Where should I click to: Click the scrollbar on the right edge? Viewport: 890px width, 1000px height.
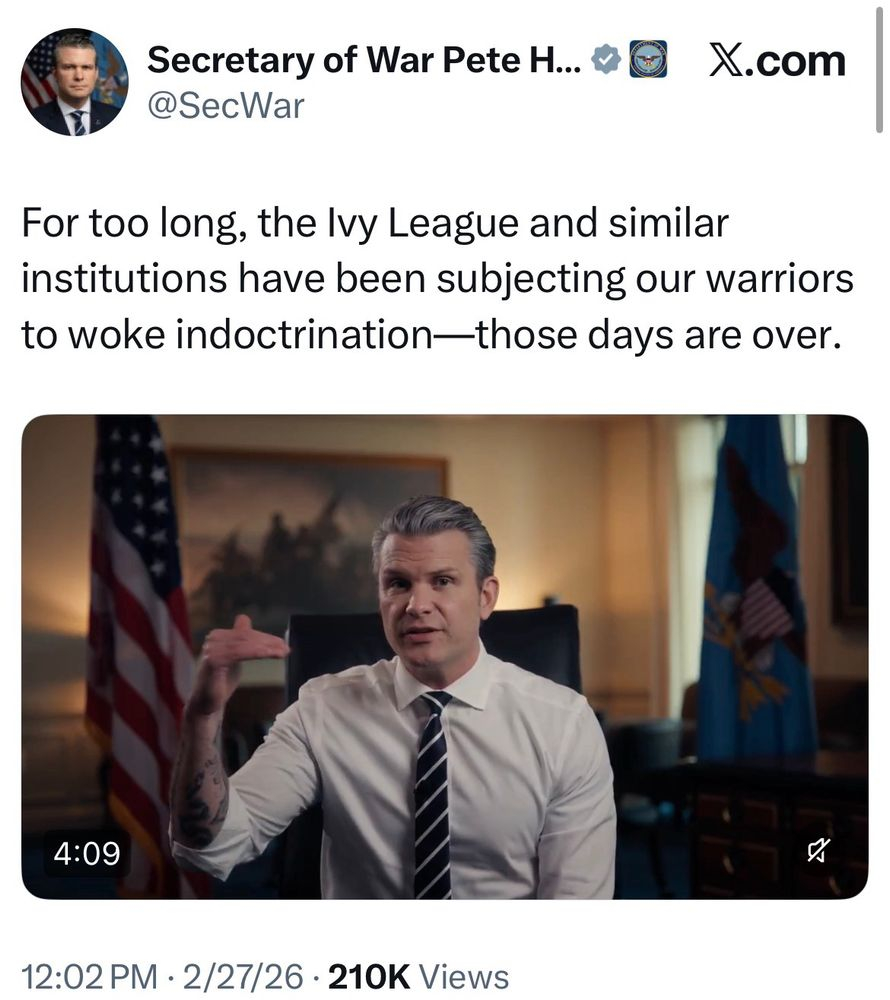881,70
